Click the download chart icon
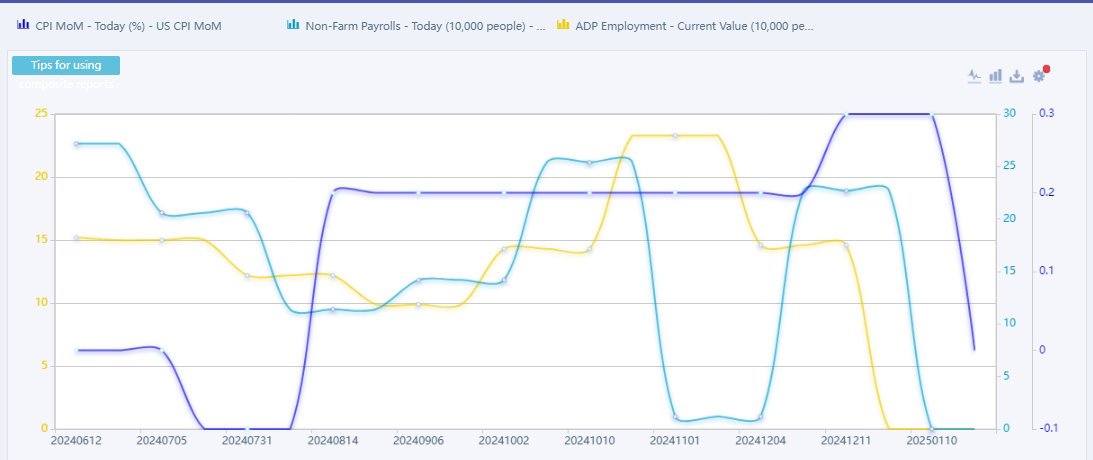 point(1017,76)
